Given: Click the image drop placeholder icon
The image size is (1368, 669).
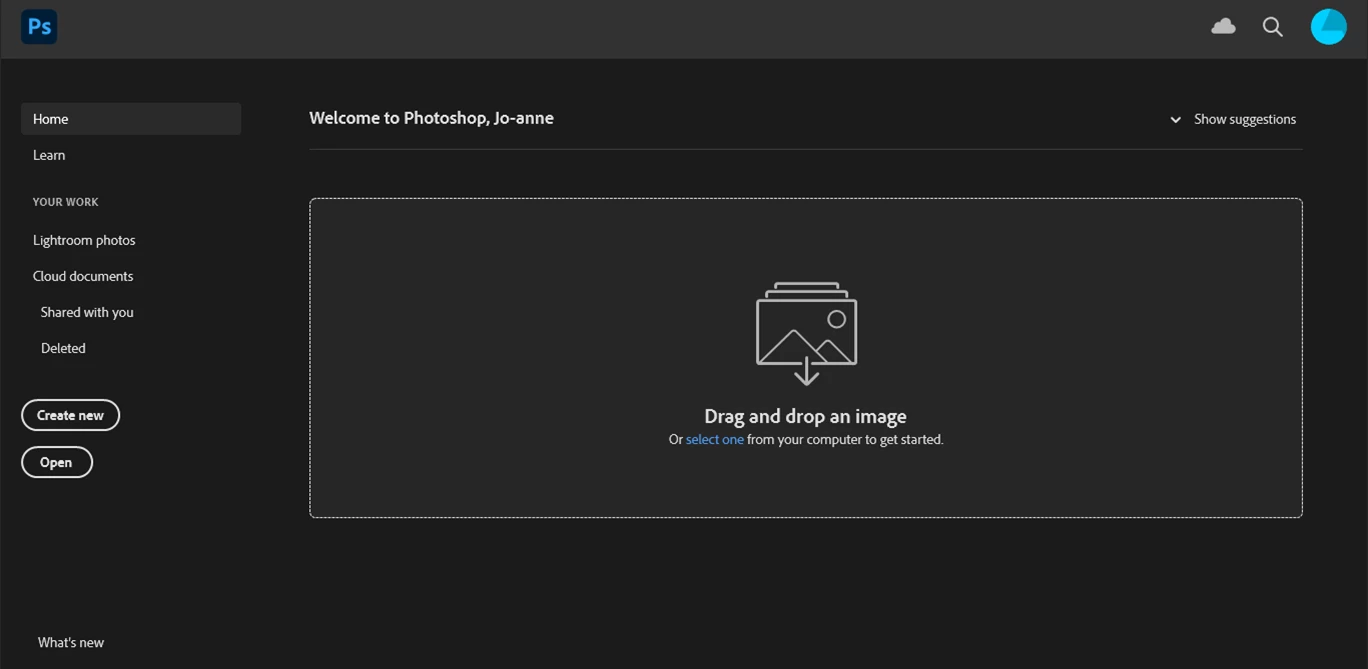Looking at the screenshot, I should pyautogui.click(x=806, y=333).
